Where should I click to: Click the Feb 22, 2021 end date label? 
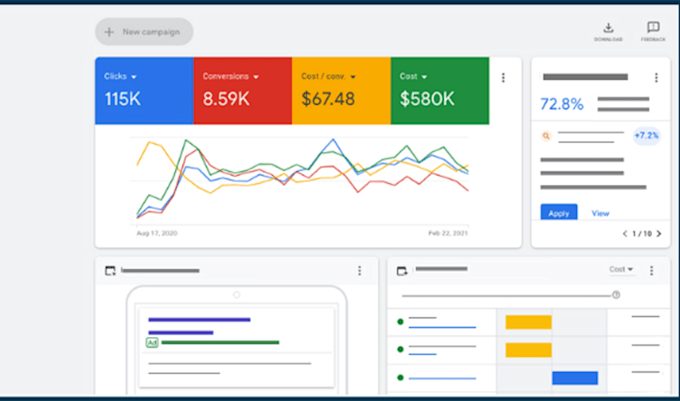pos(448,233)
